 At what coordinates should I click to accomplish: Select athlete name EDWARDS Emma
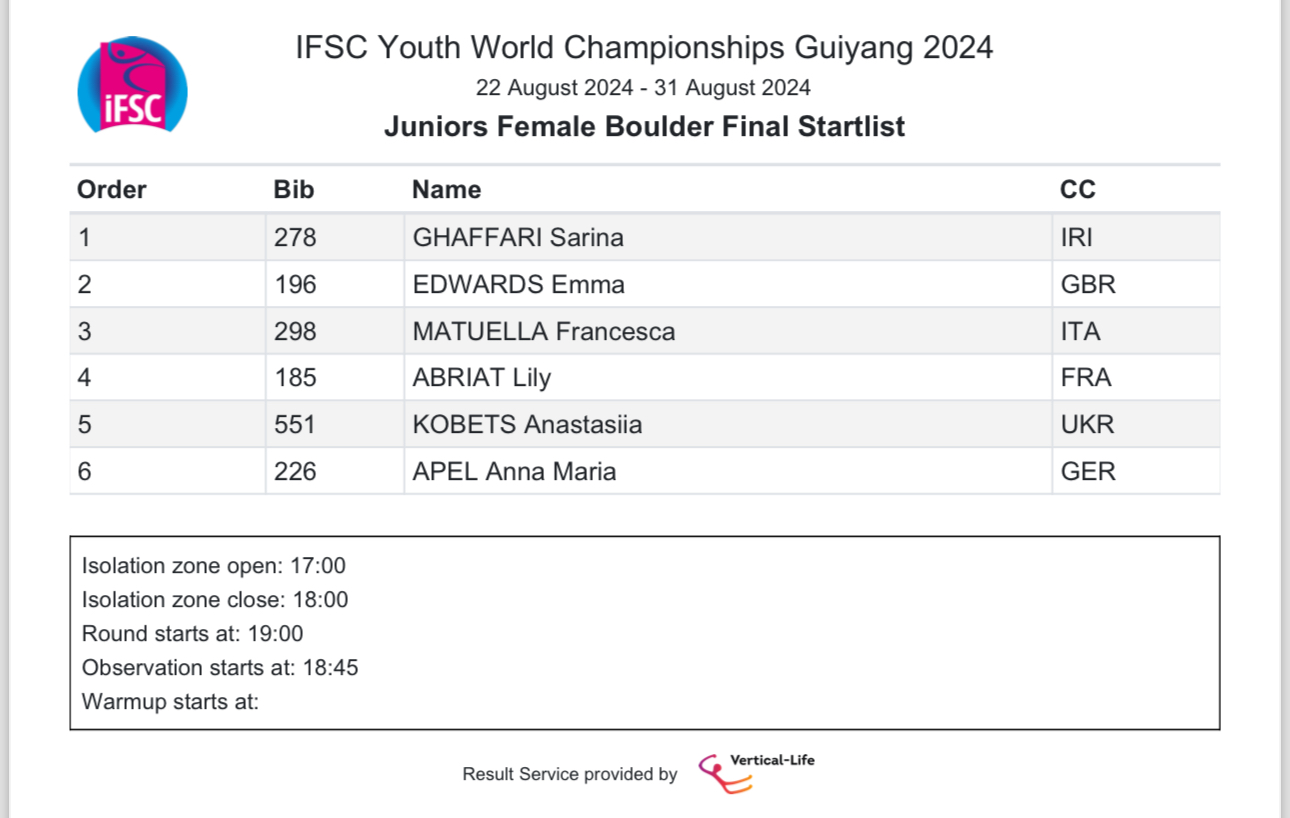[519, 285]
